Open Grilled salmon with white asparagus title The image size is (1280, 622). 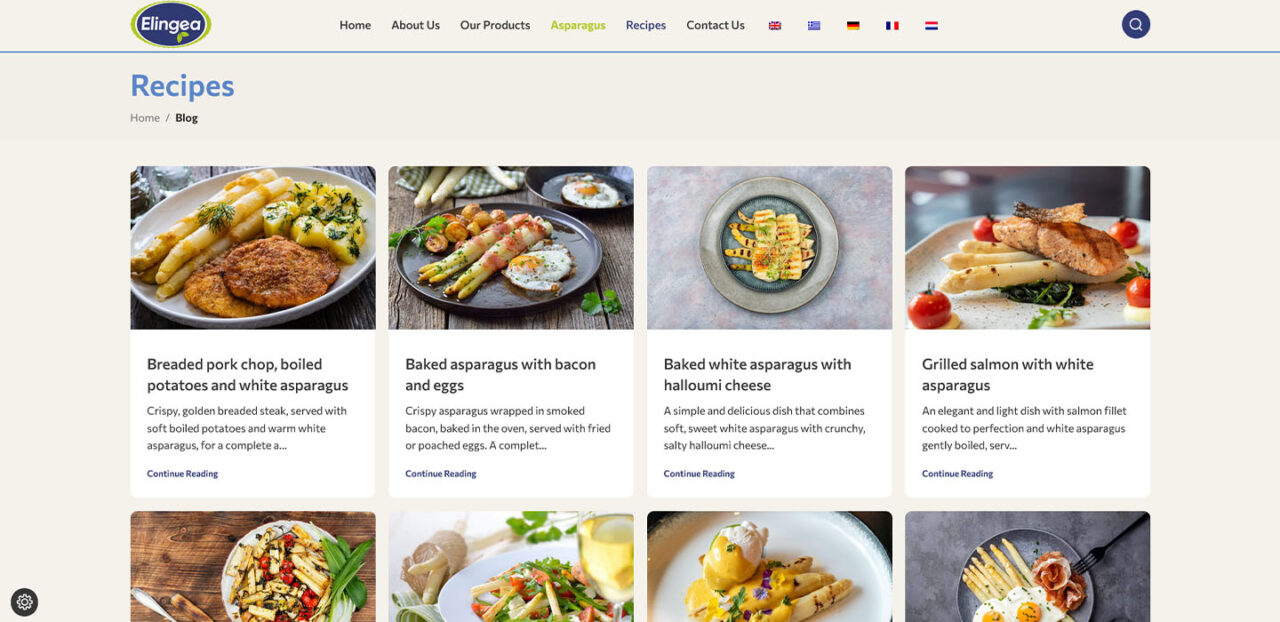coord(1007,374)
